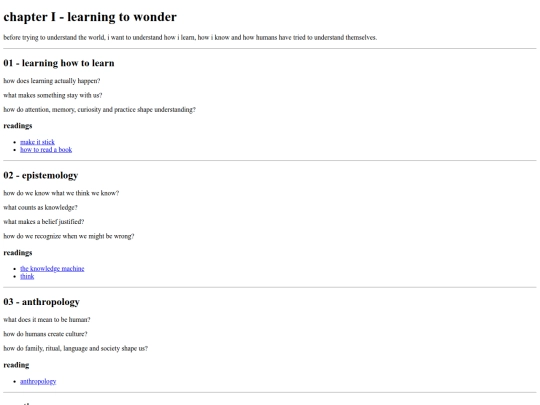Open the 'think' reading link

[x=27, y=277]
